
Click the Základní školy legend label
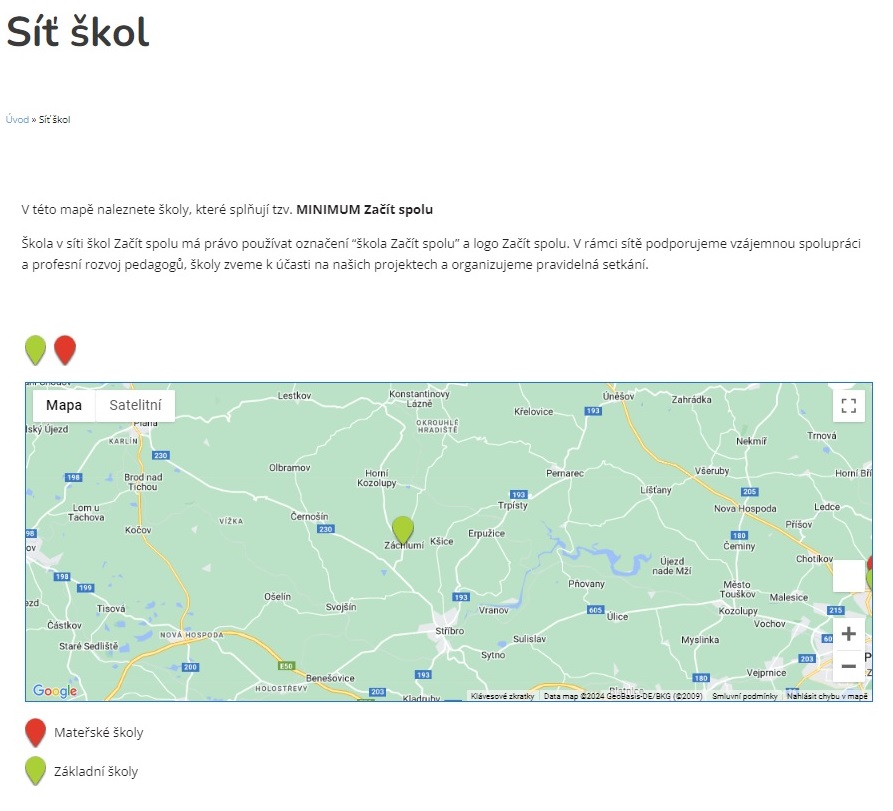coord(96,771)
